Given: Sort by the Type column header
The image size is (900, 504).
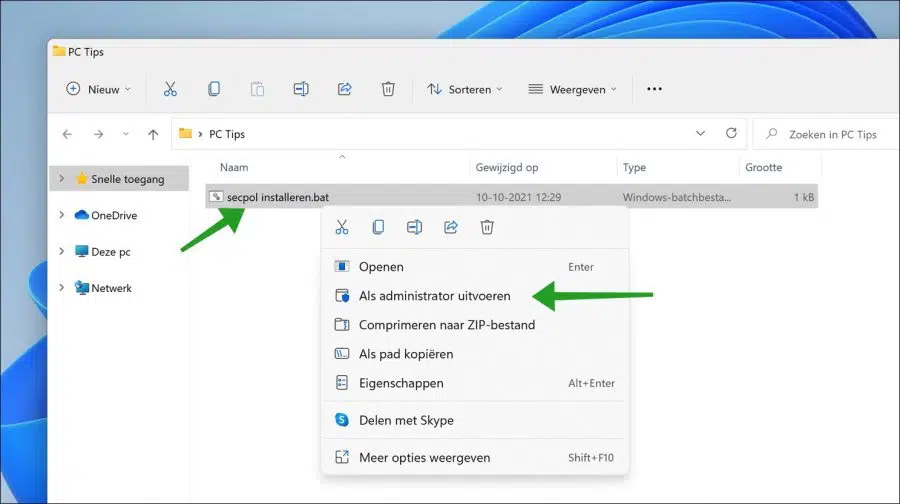Looking at the screenshot, I should 634,167.
